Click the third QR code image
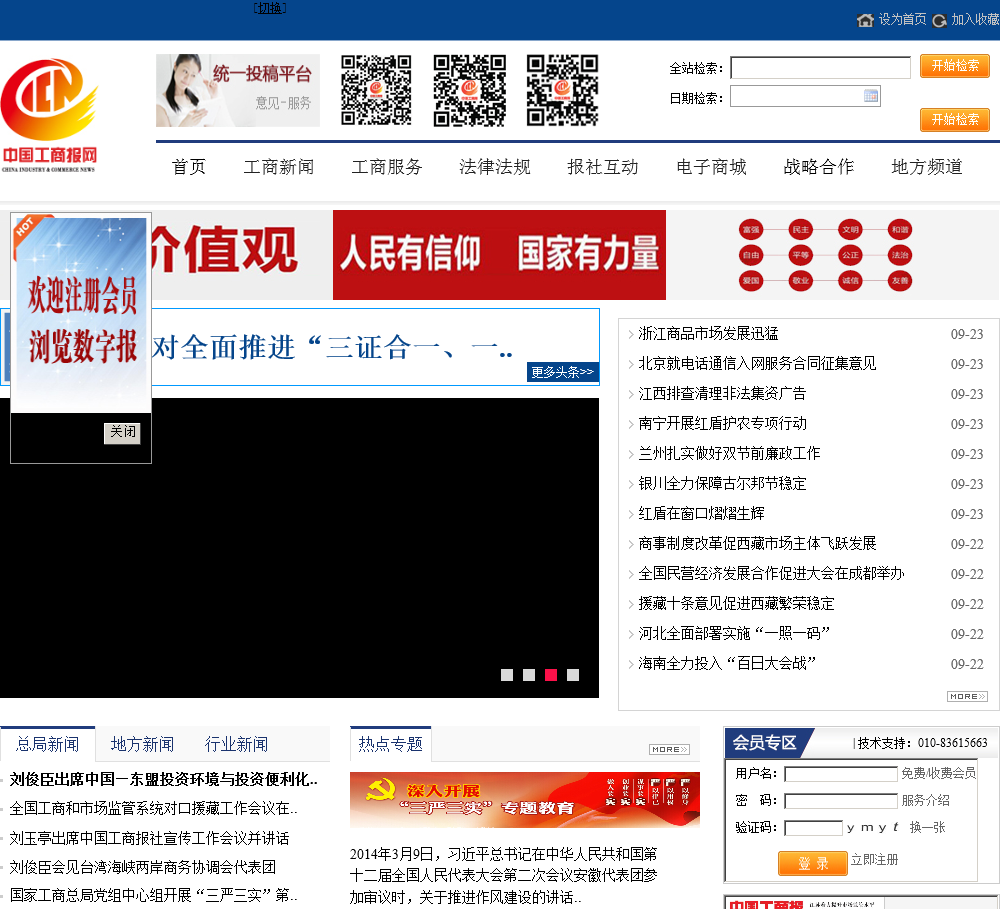This screenshot has height=909, width=1000. pos(562,90)
